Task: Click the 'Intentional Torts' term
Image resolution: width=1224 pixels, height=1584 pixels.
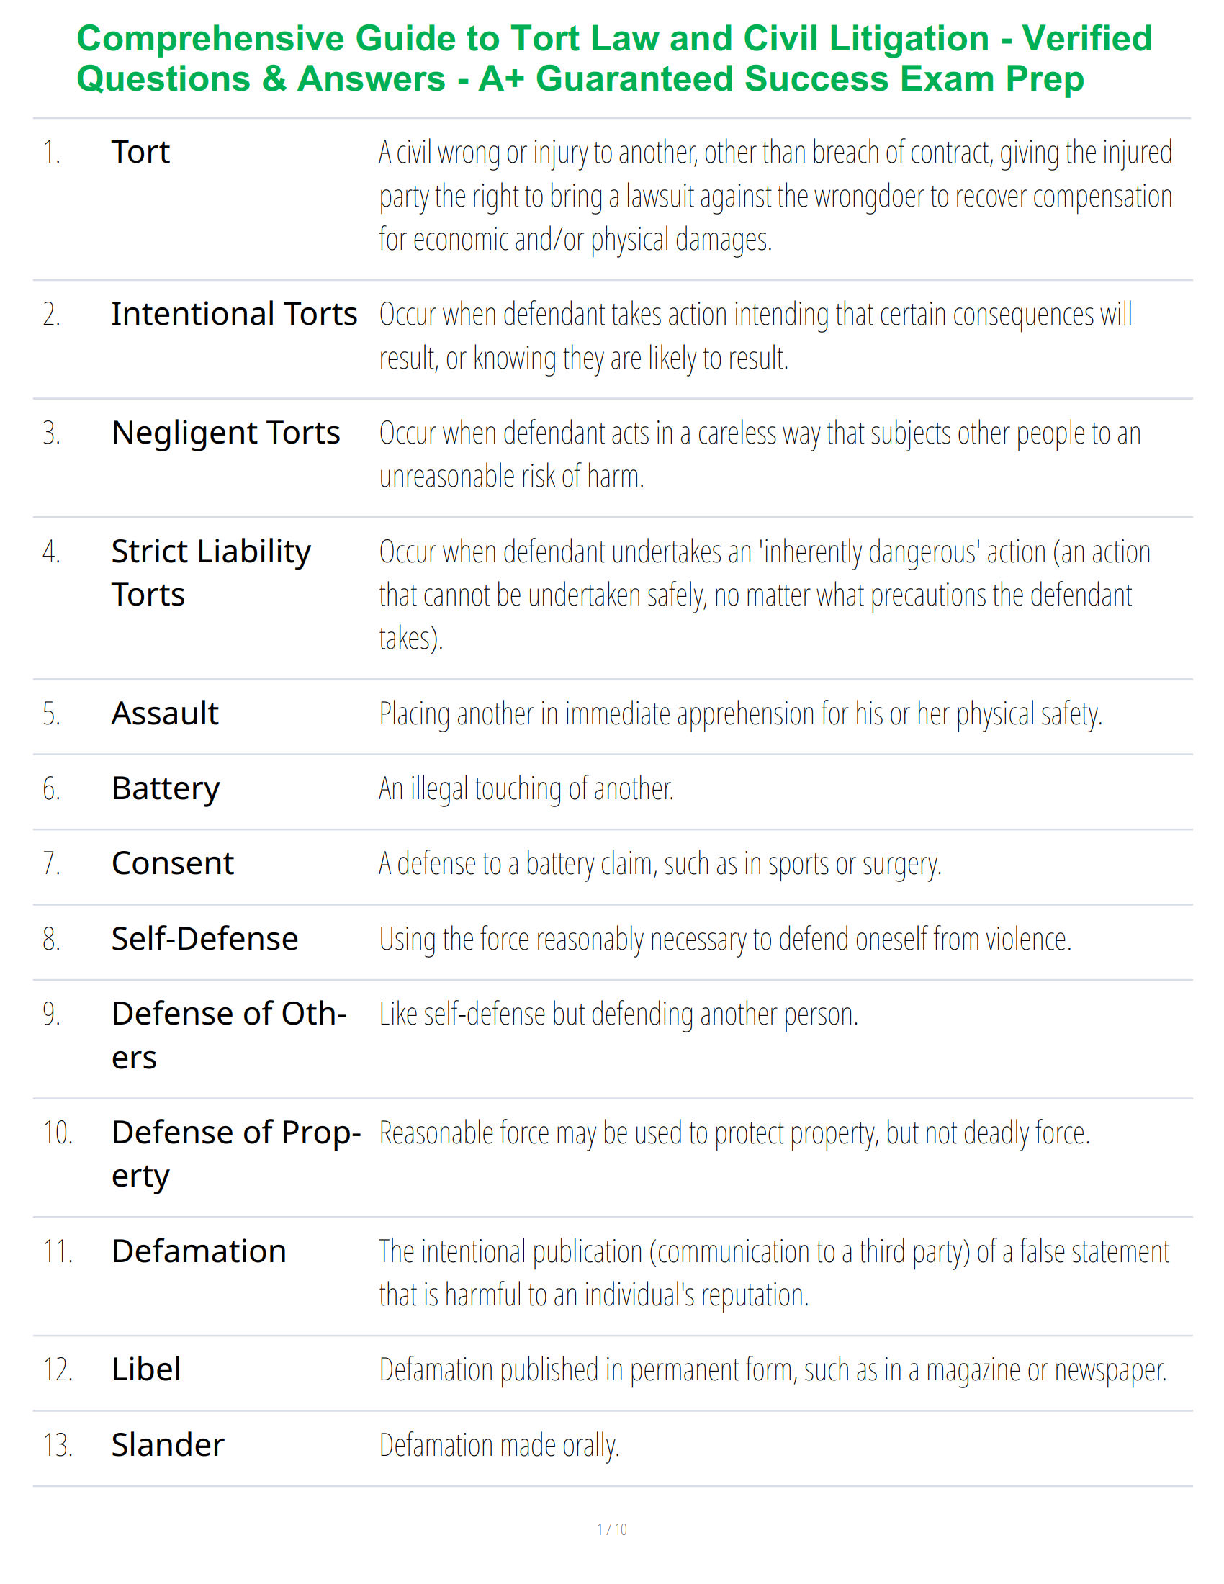Action: (234, 314)
